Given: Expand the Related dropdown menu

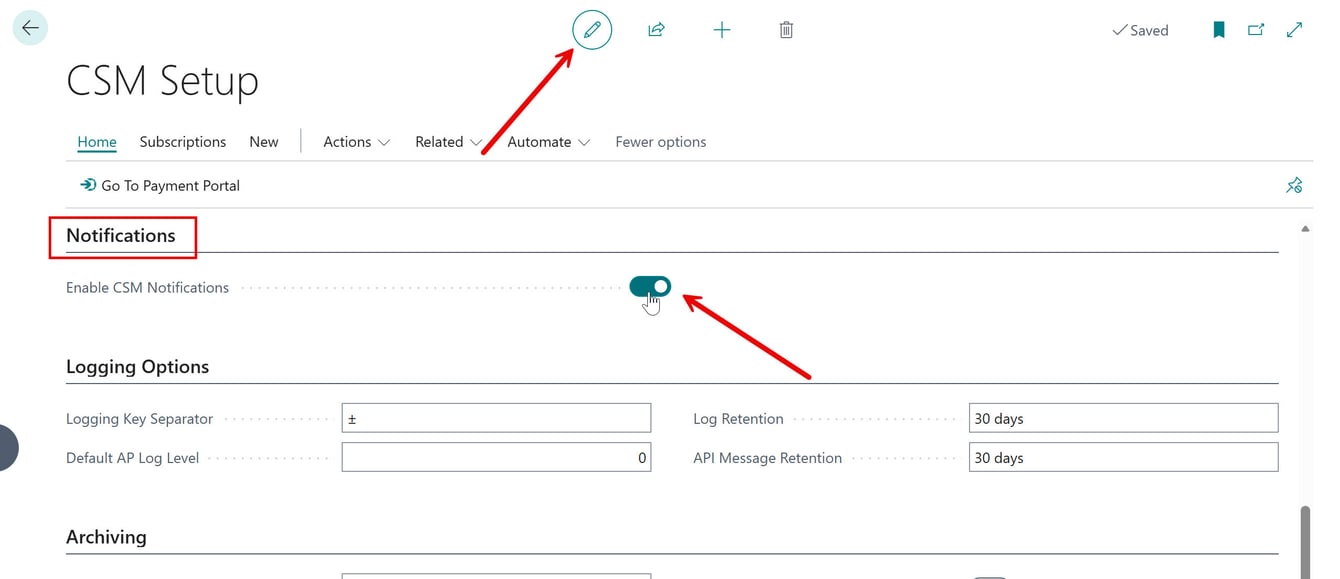Looking at the screenshot, I should coord(448,142).
